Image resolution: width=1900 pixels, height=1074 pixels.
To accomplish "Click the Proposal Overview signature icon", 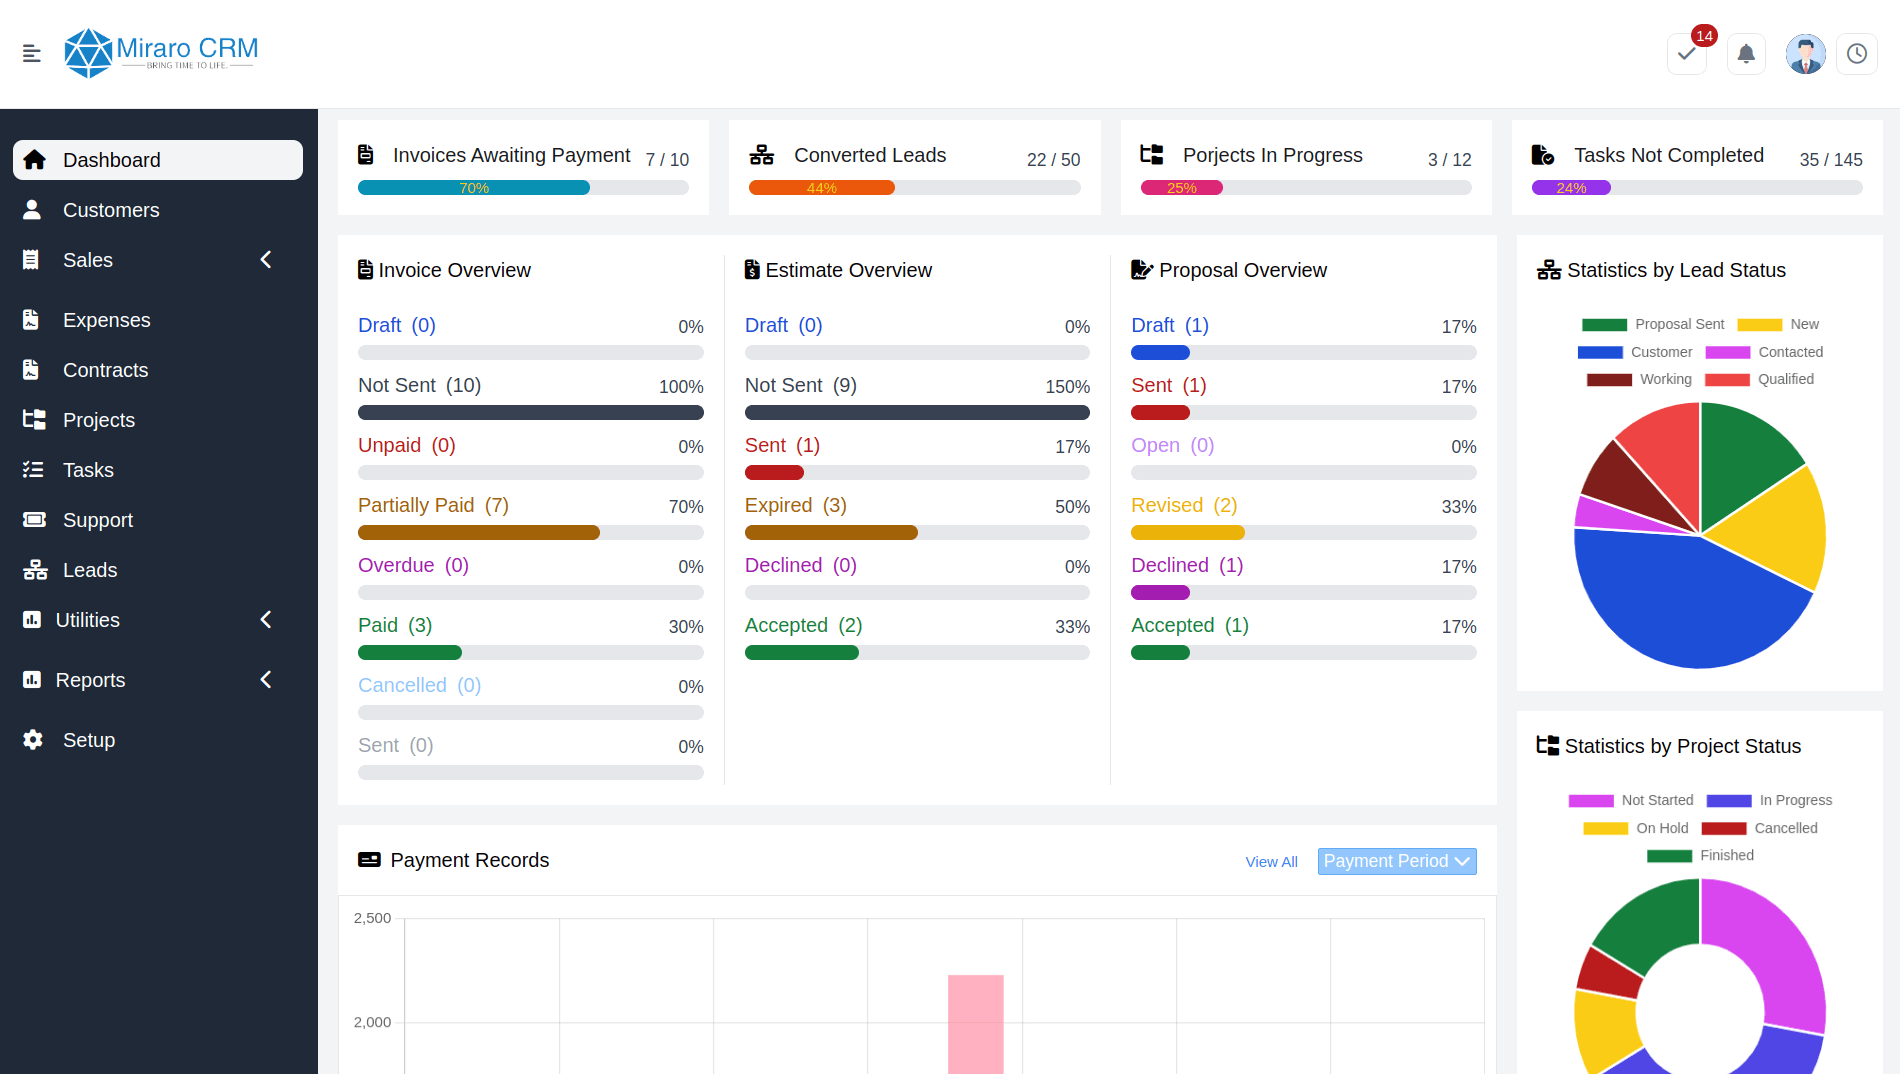I will tap(1142, 270).
